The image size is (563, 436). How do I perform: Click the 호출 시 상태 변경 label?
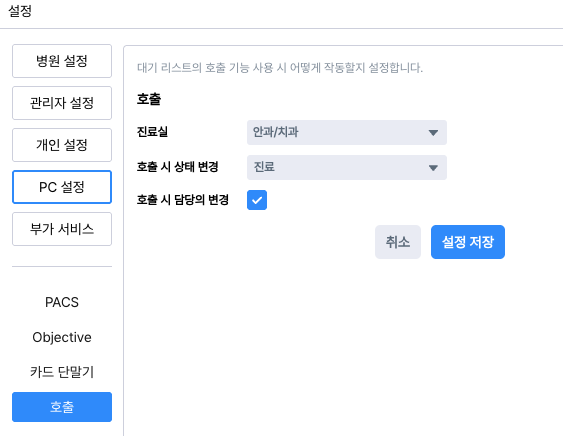pos(178,167)
